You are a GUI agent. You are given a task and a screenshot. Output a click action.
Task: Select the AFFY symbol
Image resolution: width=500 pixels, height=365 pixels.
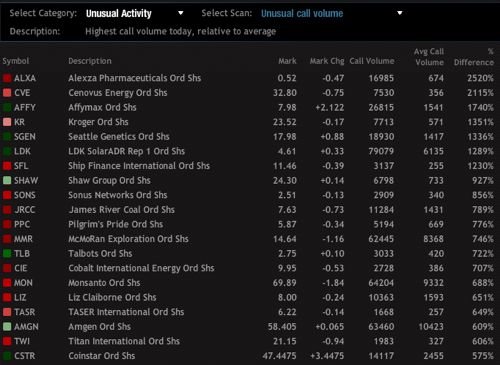point(25,107)
